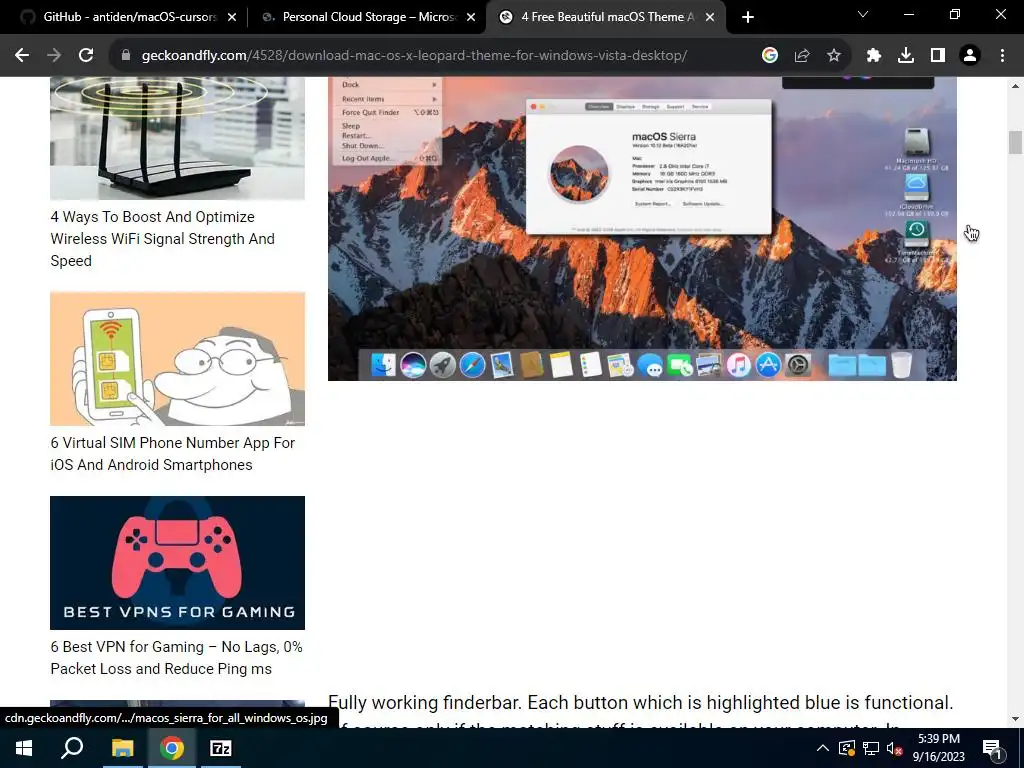Open 7-Zip from the taskbar
This screenshot has width=1024, height=768.
point(221,748)
